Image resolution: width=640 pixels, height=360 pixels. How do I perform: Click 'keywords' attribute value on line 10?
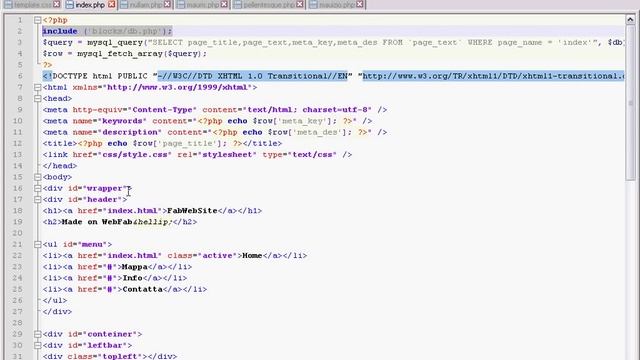click(x=122, y=121)
